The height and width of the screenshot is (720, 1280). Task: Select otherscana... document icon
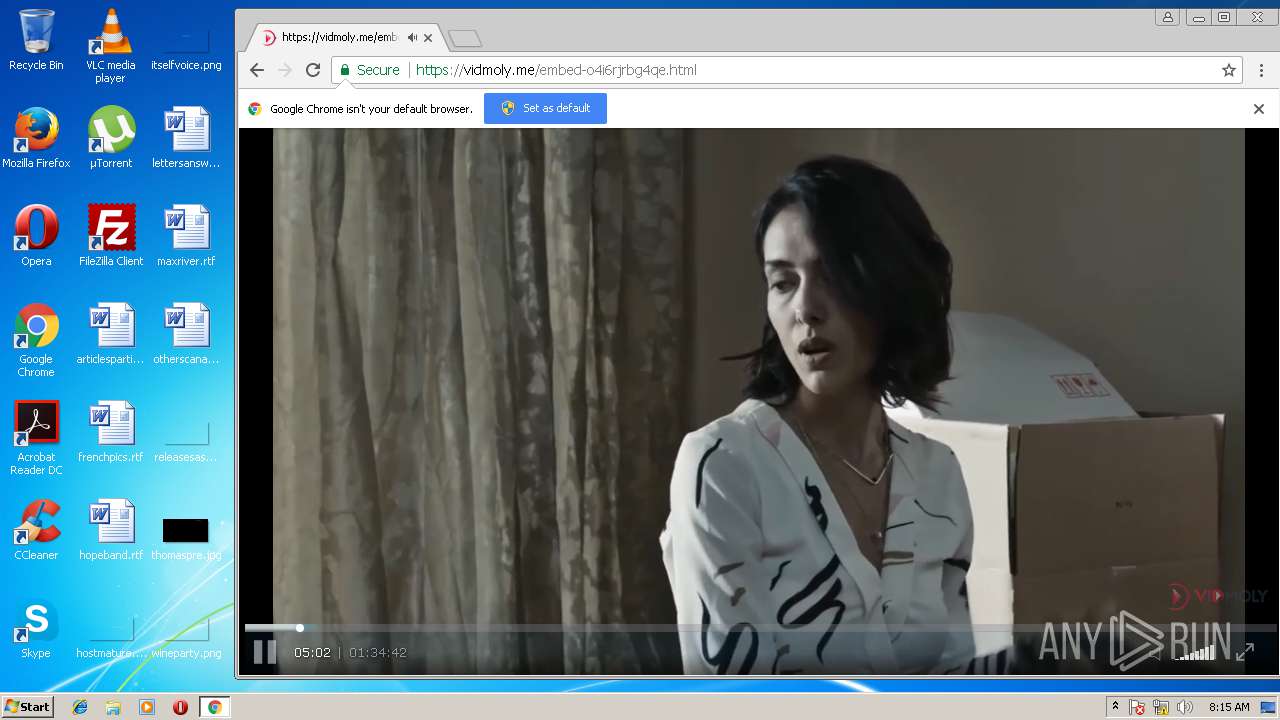tap(186, 333)
